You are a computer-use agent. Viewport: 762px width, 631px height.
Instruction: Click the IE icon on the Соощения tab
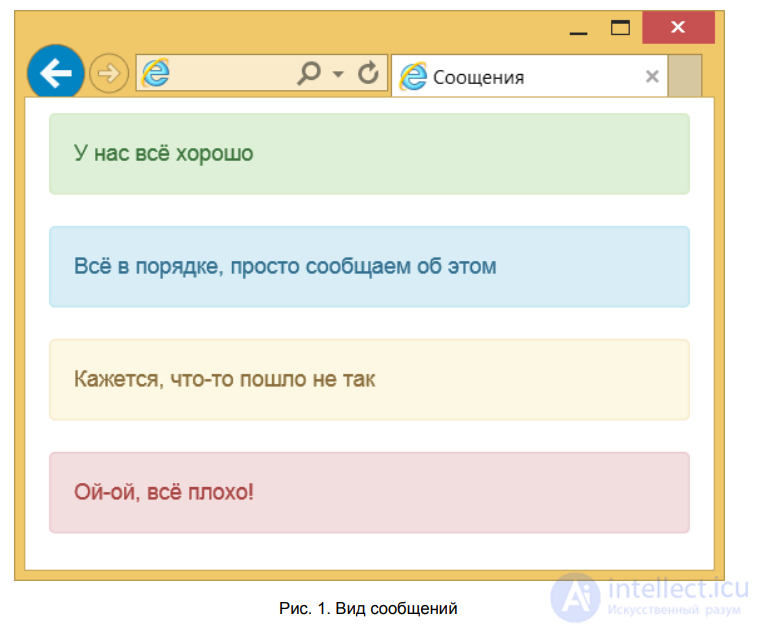pyautogui.click(x=413, y=76)
